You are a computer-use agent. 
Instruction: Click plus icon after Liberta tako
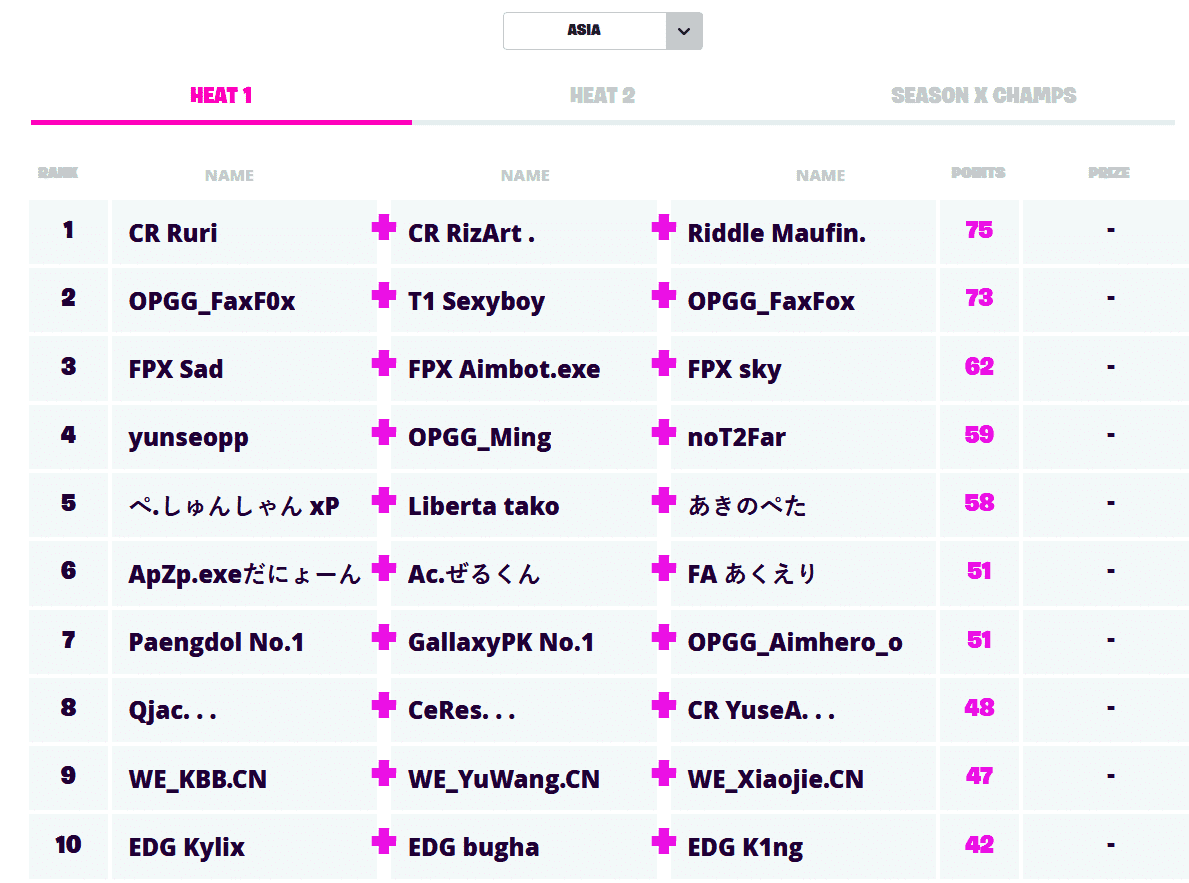(663, 500)
